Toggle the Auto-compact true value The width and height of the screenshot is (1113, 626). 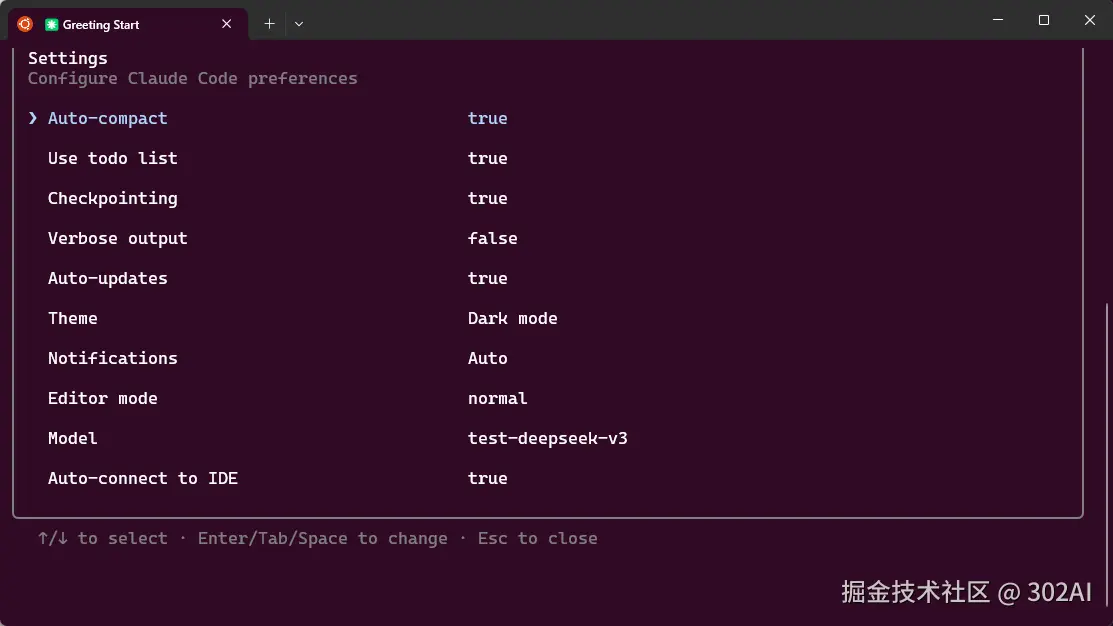(x=488, y=119)
